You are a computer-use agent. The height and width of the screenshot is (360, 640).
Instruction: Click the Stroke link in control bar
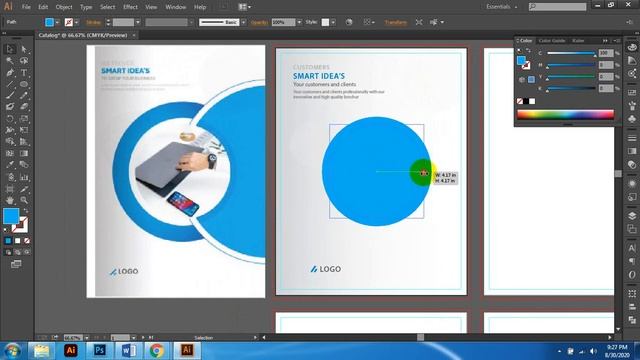tap(93, 22)
